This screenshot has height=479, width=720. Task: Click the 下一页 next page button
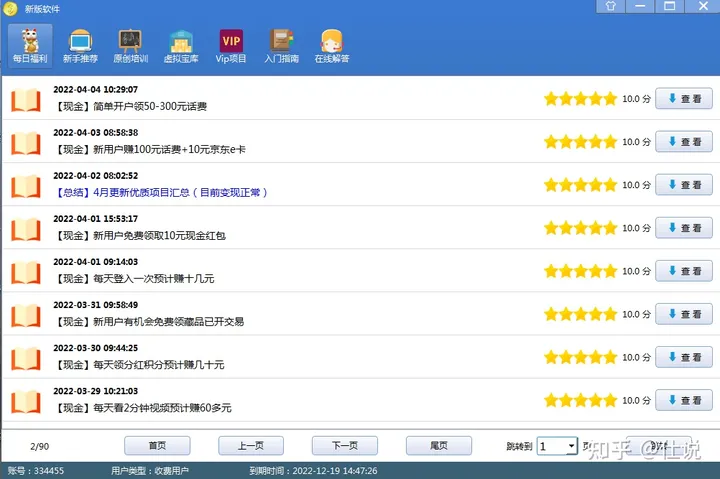pos(344,446)
